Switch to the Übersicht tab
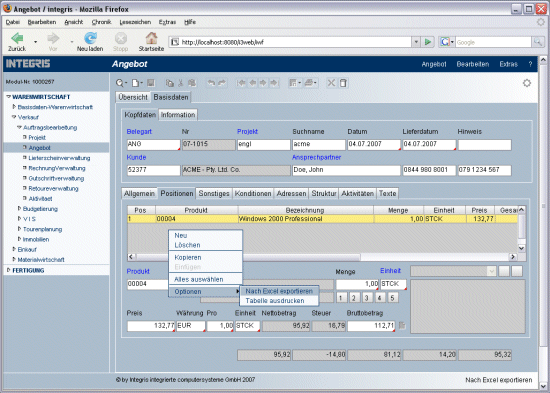The height and width of the screenshot is (393, 550). [x=133, y=97]
